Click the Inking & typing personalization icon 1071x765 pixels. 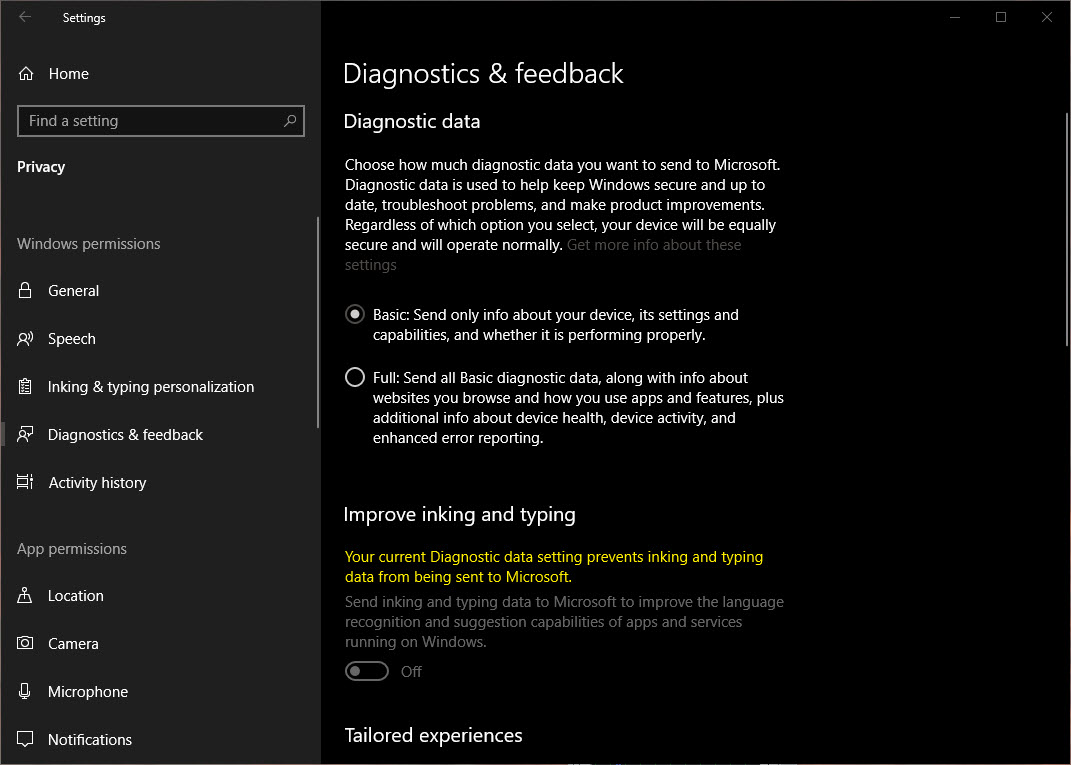tap(26, 387)
